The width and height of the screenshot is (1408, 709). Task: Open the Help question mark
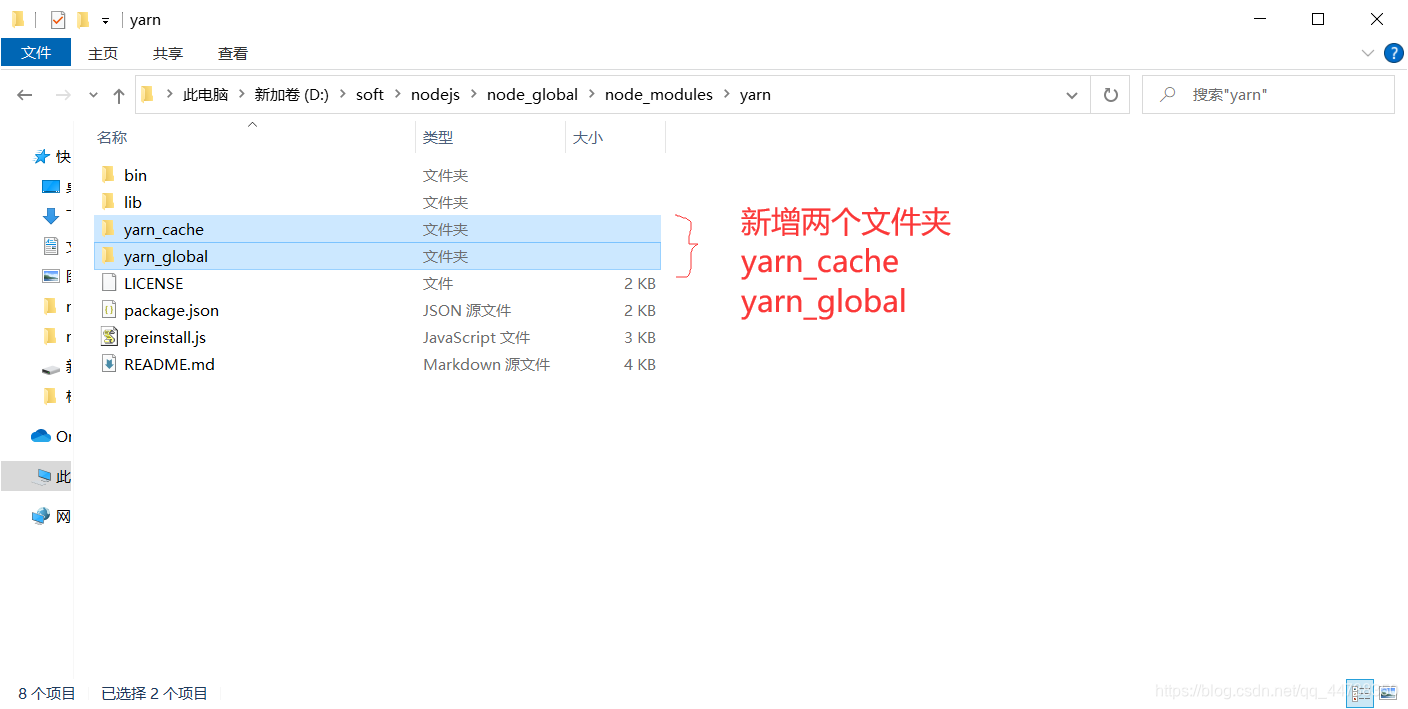(1393, 53)
